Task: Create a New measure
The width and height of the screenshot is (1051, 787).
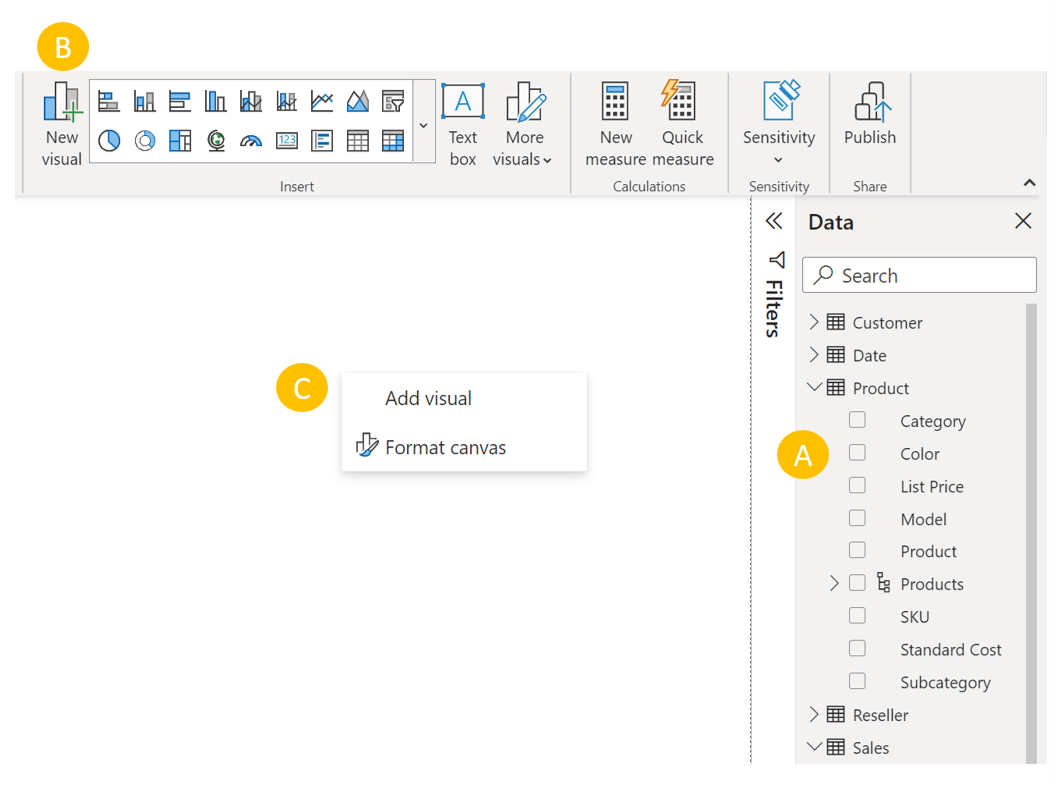Action: [615, 123]
